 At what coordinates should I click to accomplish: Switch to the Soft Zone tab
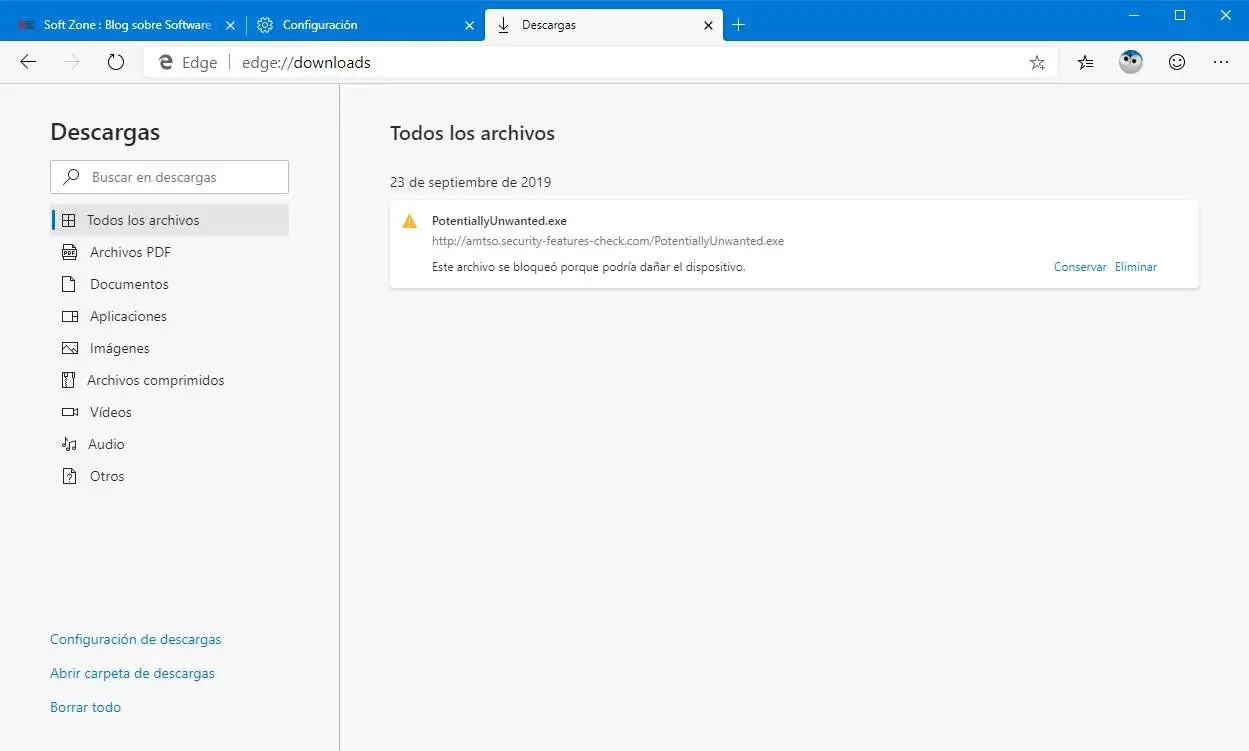127,25
